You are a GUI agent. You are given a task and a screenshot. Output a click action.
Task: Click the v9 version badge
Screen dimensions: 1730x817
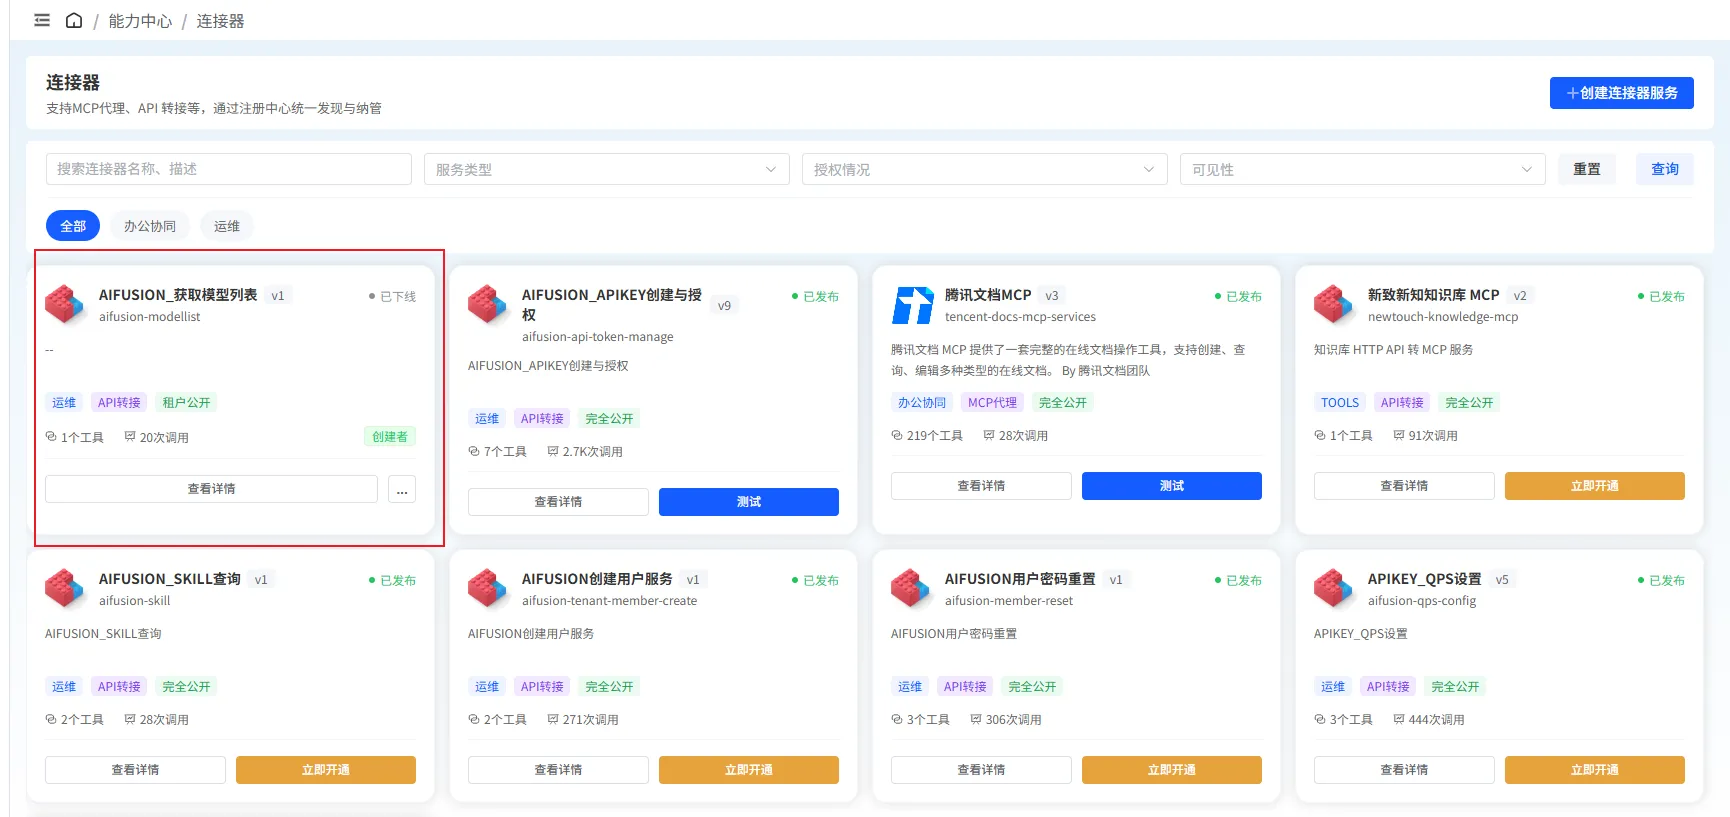[x=725, y=306]
